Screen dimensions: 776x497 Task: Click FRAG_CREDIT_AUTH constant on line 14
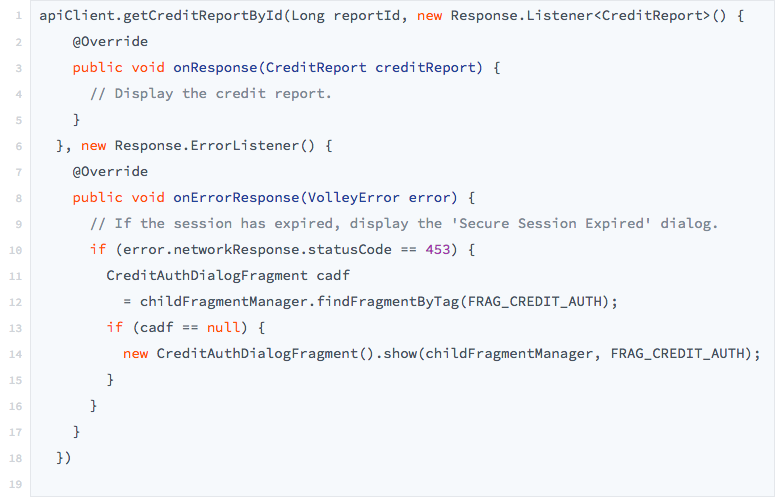pos(678,353)
